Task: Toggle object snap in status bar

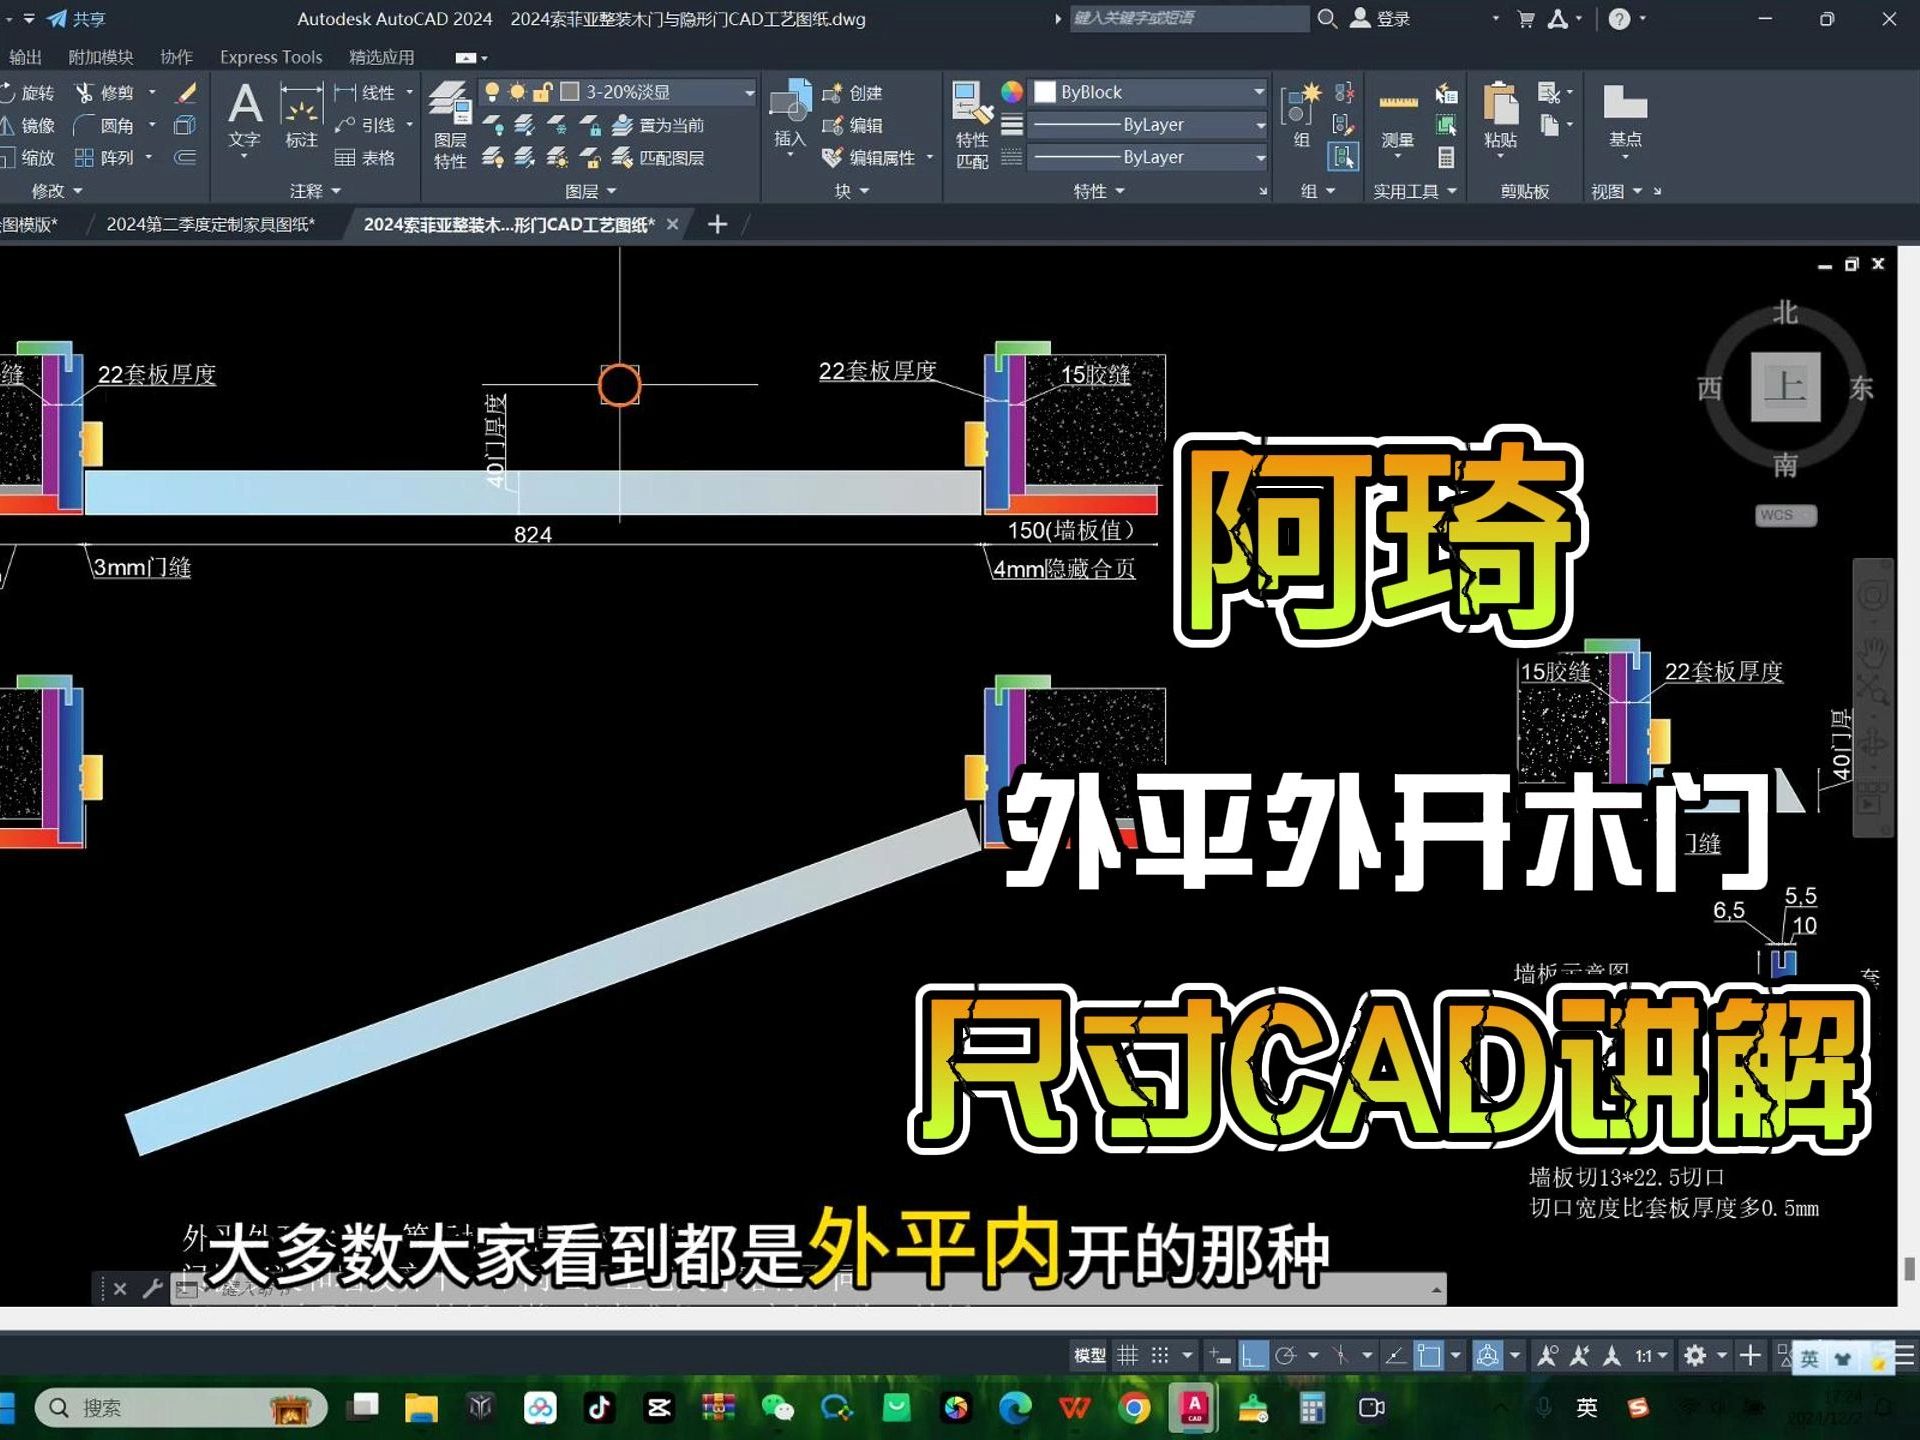Action: [1430, 1356]
